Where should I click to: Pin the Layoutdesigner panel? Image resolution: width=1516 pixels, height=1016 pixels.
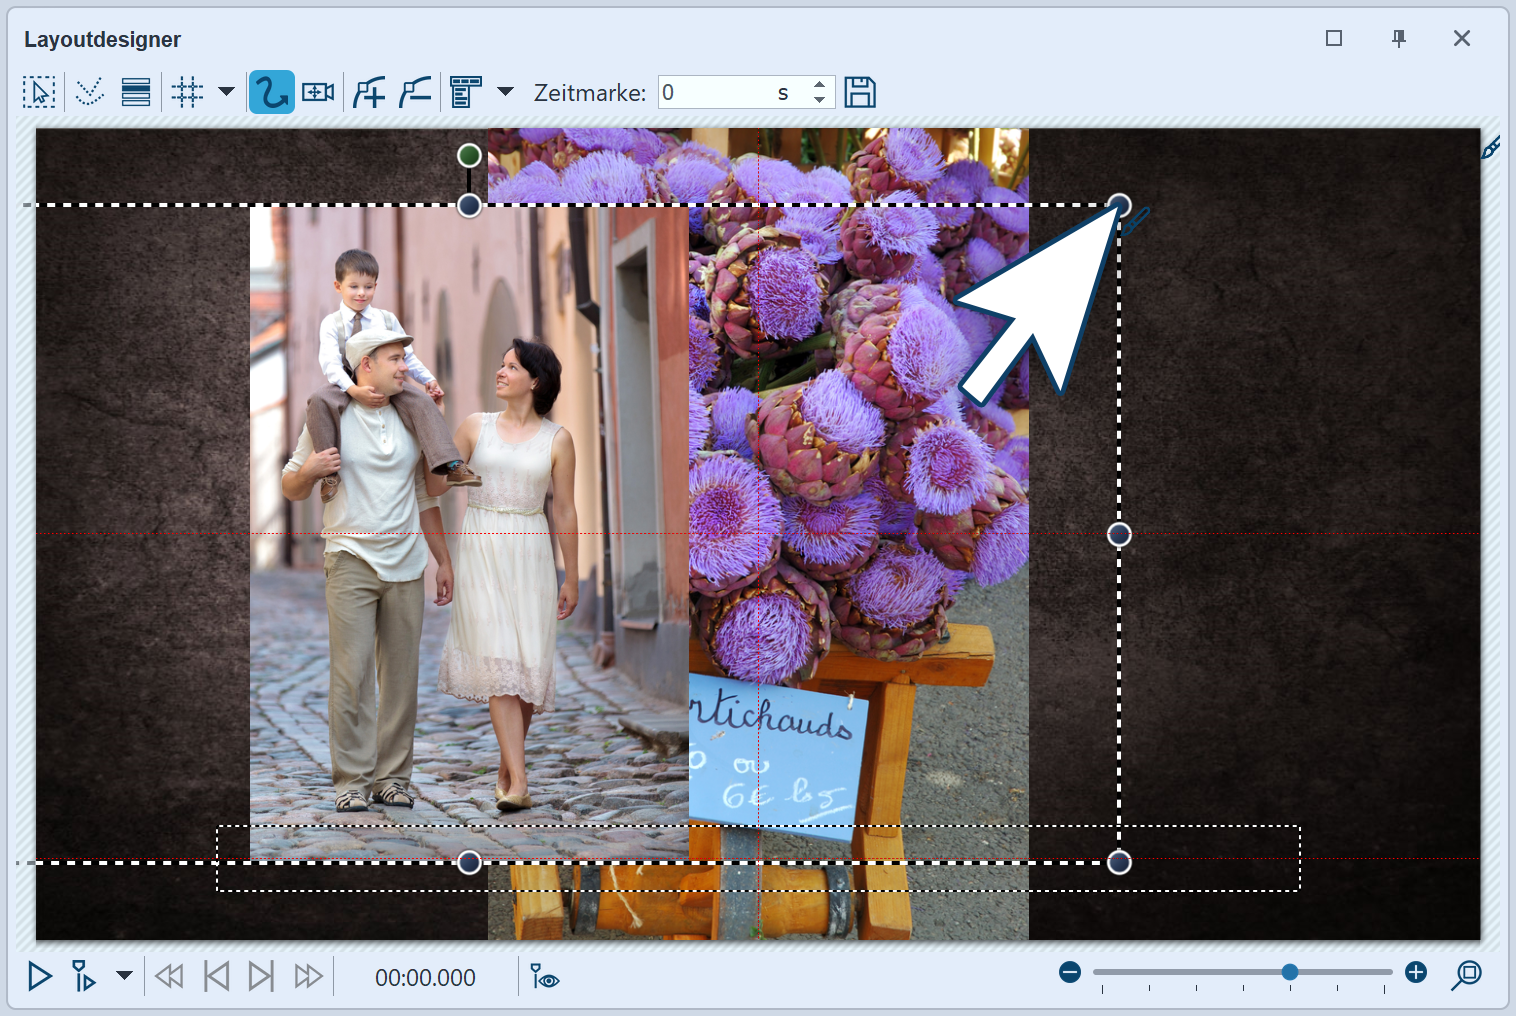click(1398, 38)
